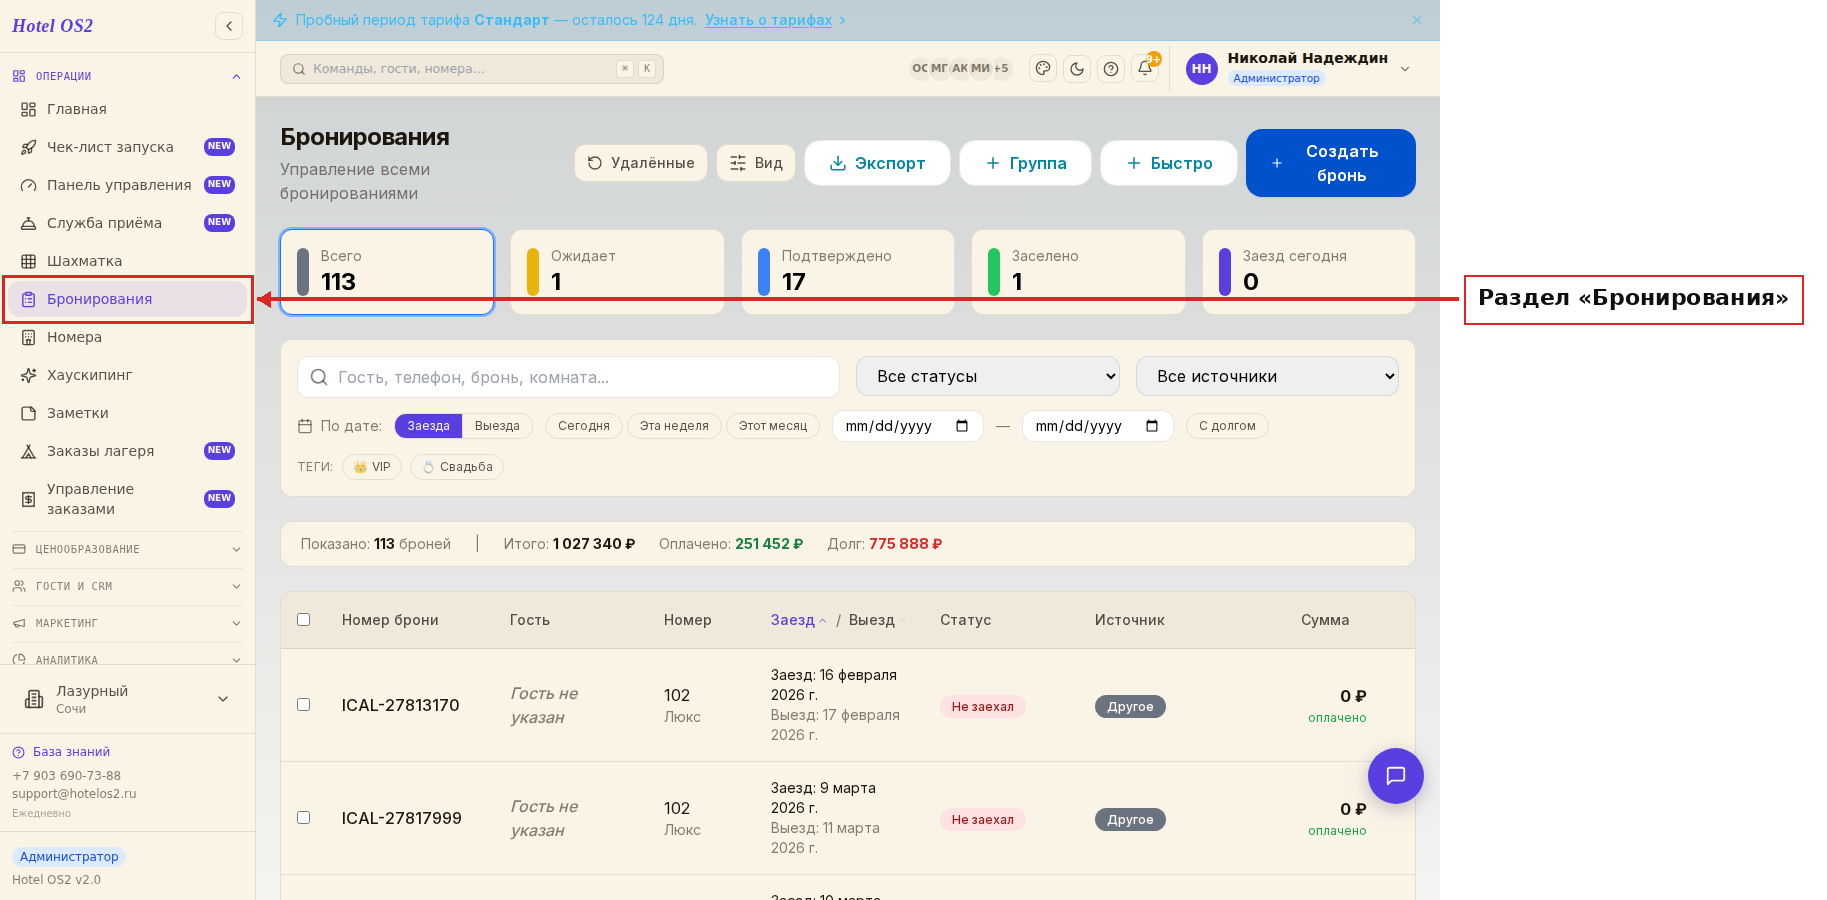Click the Номера sidebar icon

(29, 337)
